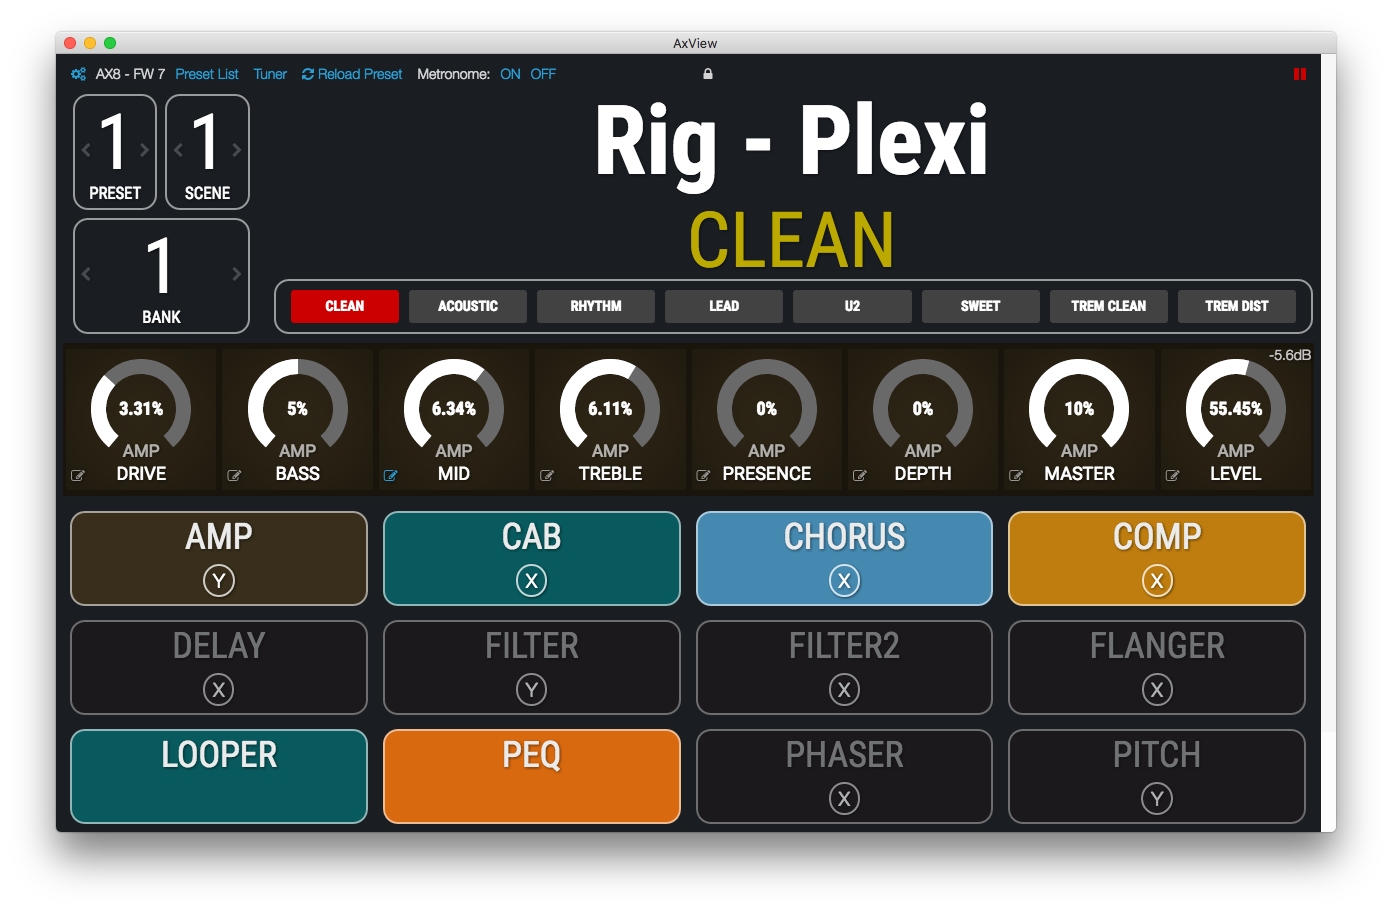Viewport: 1392px width, 912px height.
Task: Click the lock icon in the top bar
Action: (x=708, y=74)
